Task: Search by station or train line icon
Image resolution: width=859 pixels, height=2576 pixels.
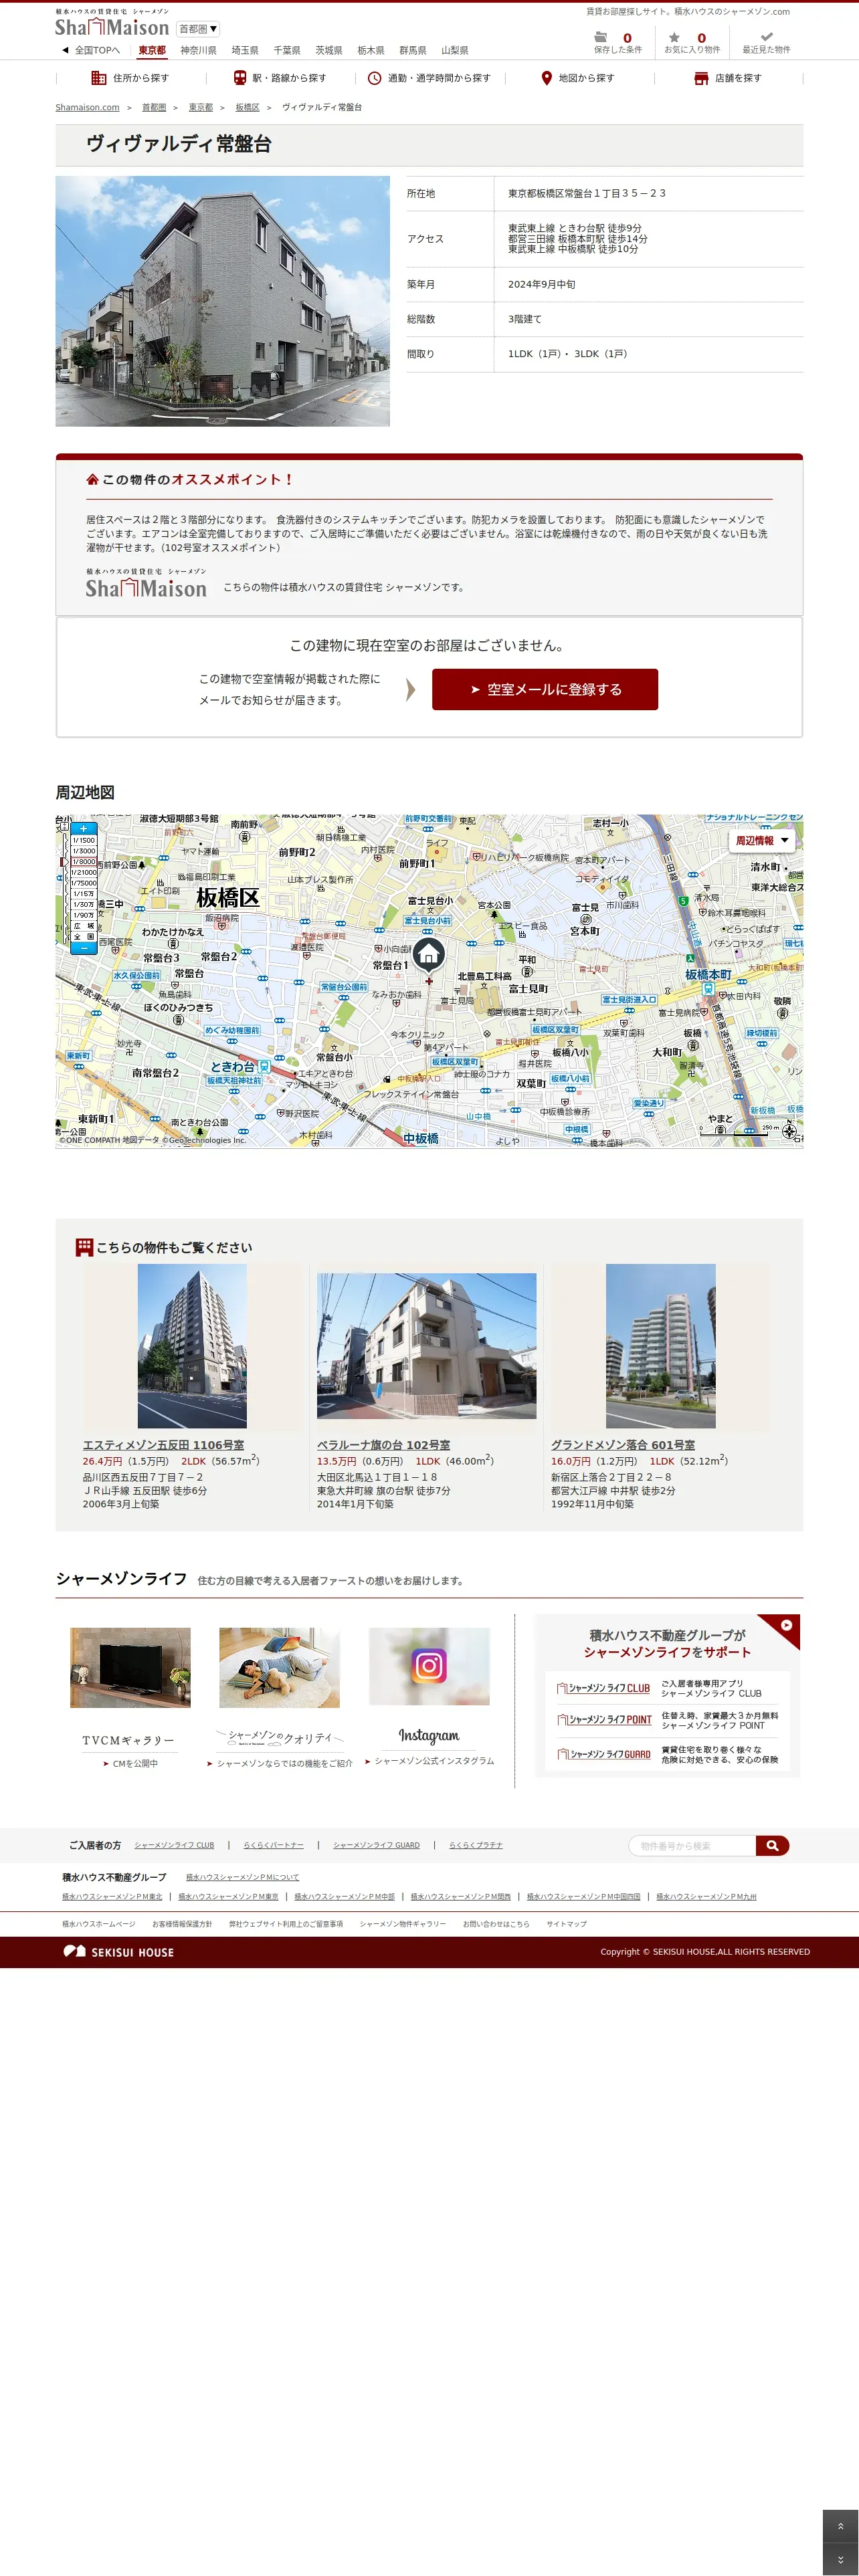Action: pyautogui.click(x=240, y=78)
